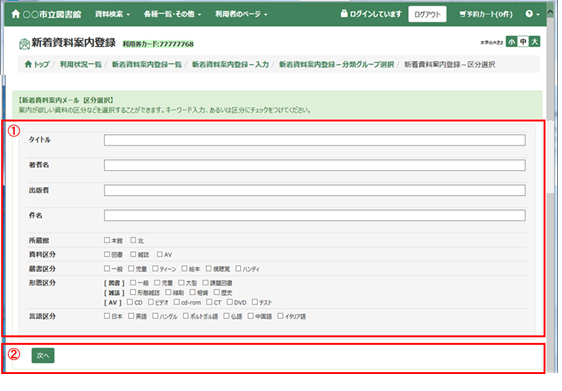Check the 本館 checkbox in 所蔵館
562x391 pixels.
(107, 240)
